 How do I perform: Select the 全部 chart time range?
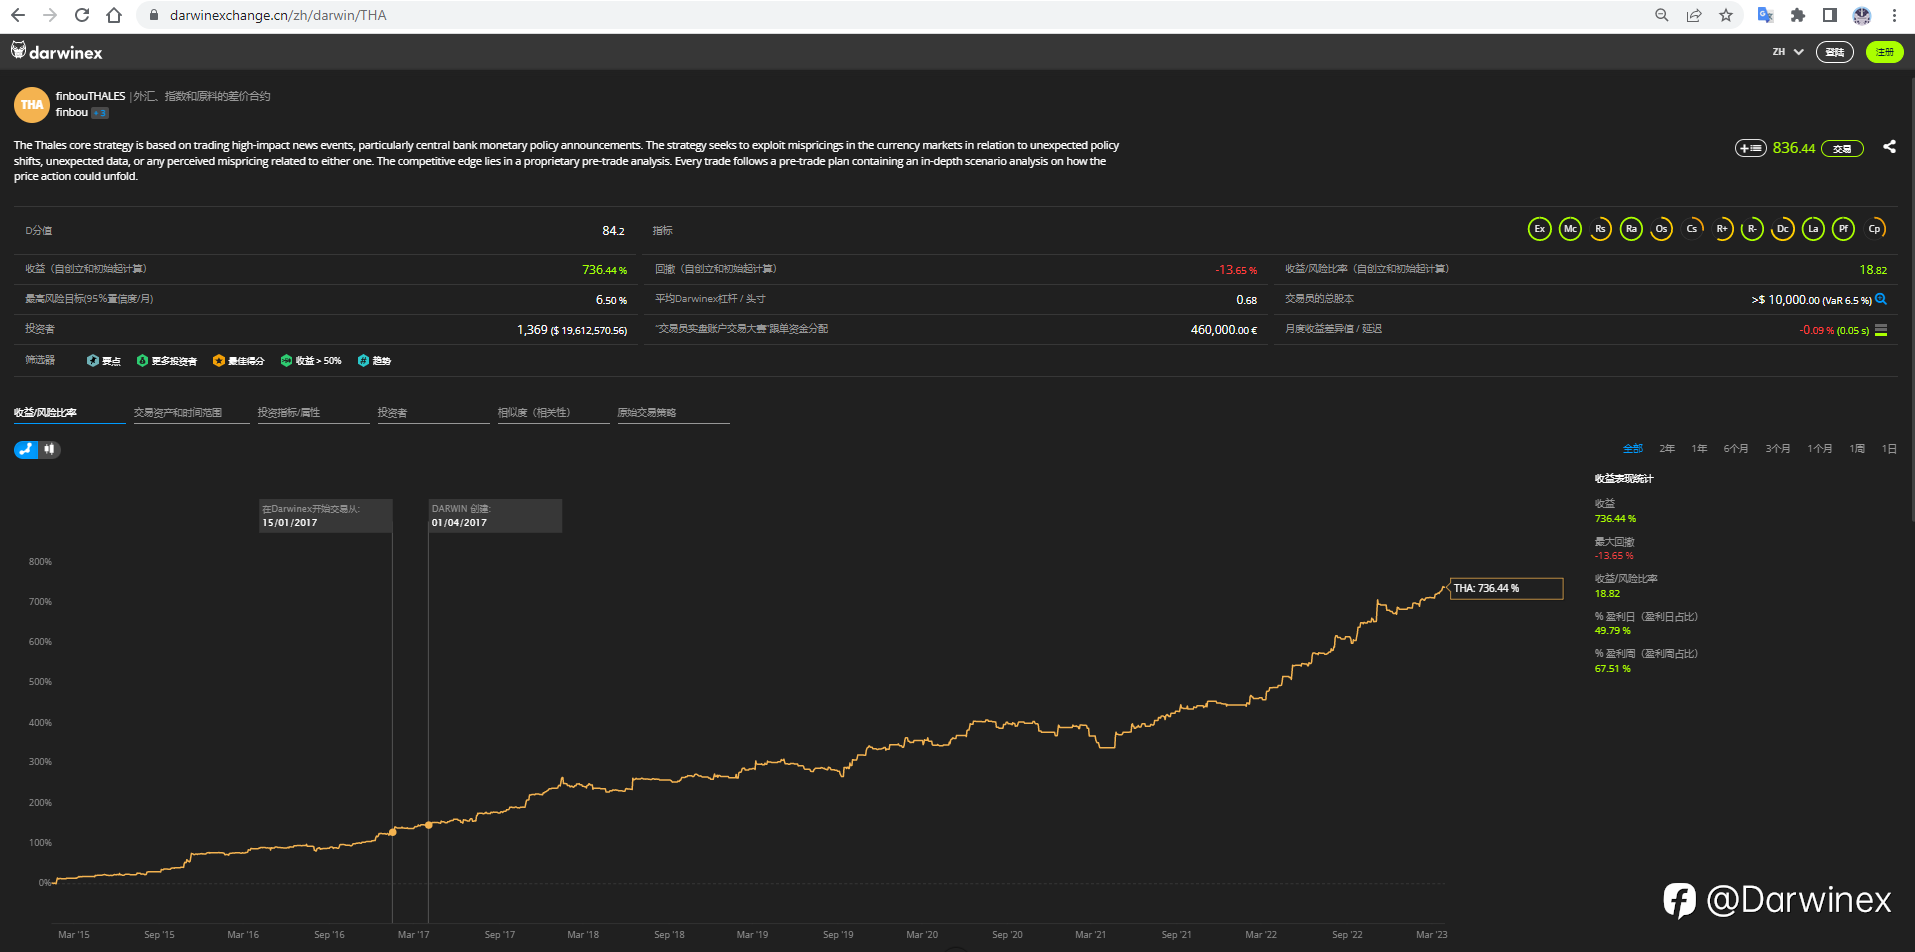click(x=1633, y=449)
